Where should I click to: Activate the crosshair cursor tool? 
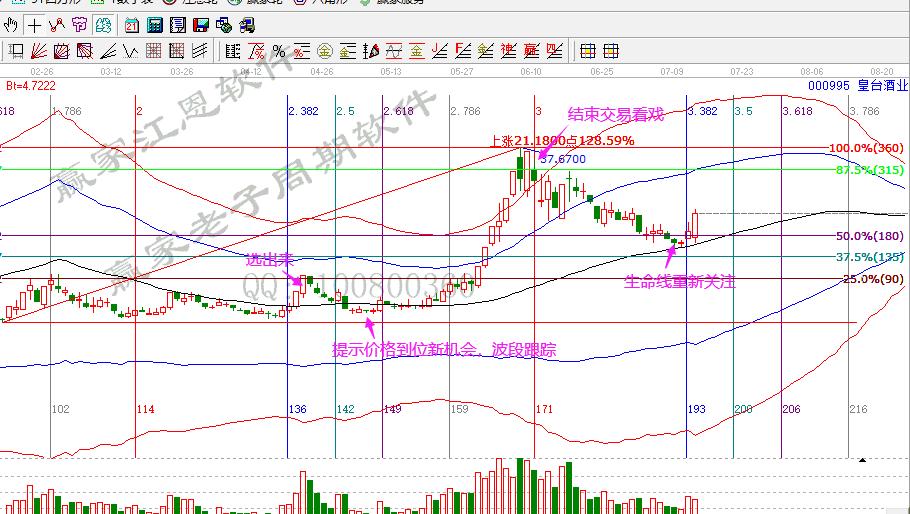point(34,25)
